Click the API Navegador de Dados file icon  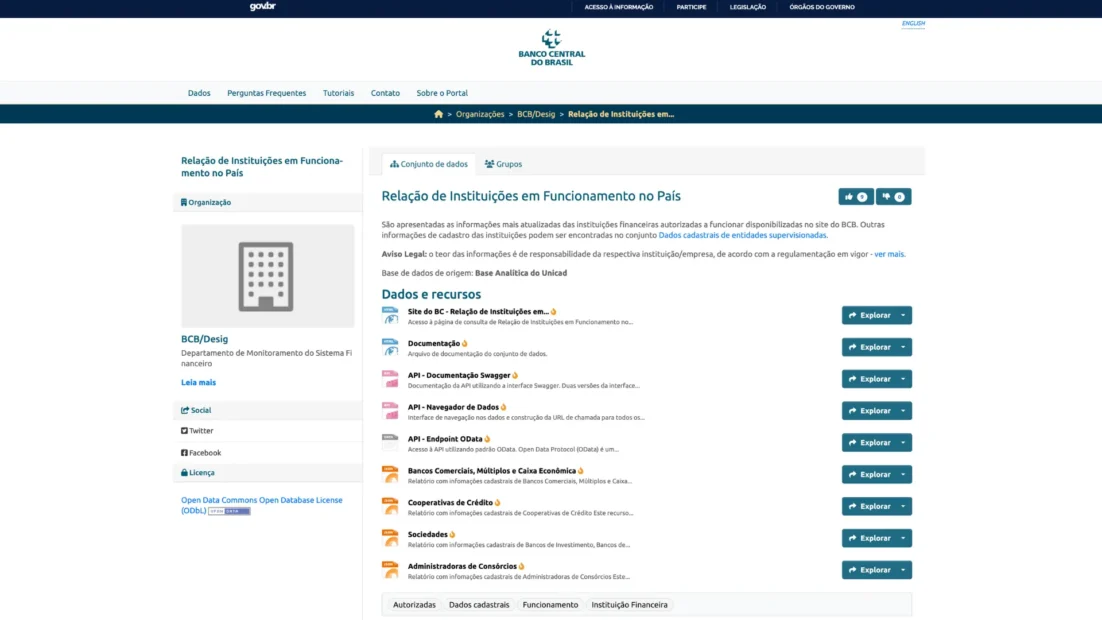pyautogui.click(x=390, y=411)
